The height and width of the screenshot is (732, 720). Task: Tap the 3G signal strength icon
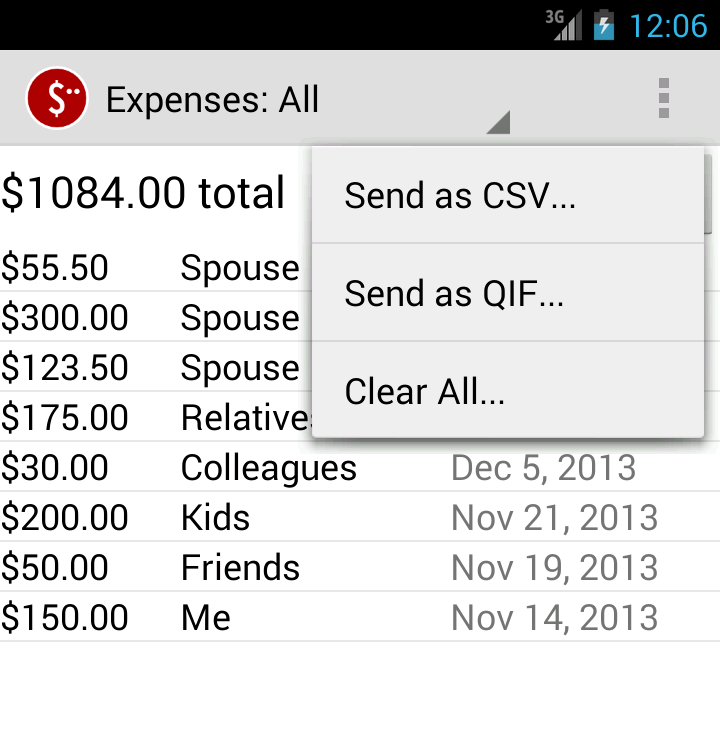(x=566, y=24)
